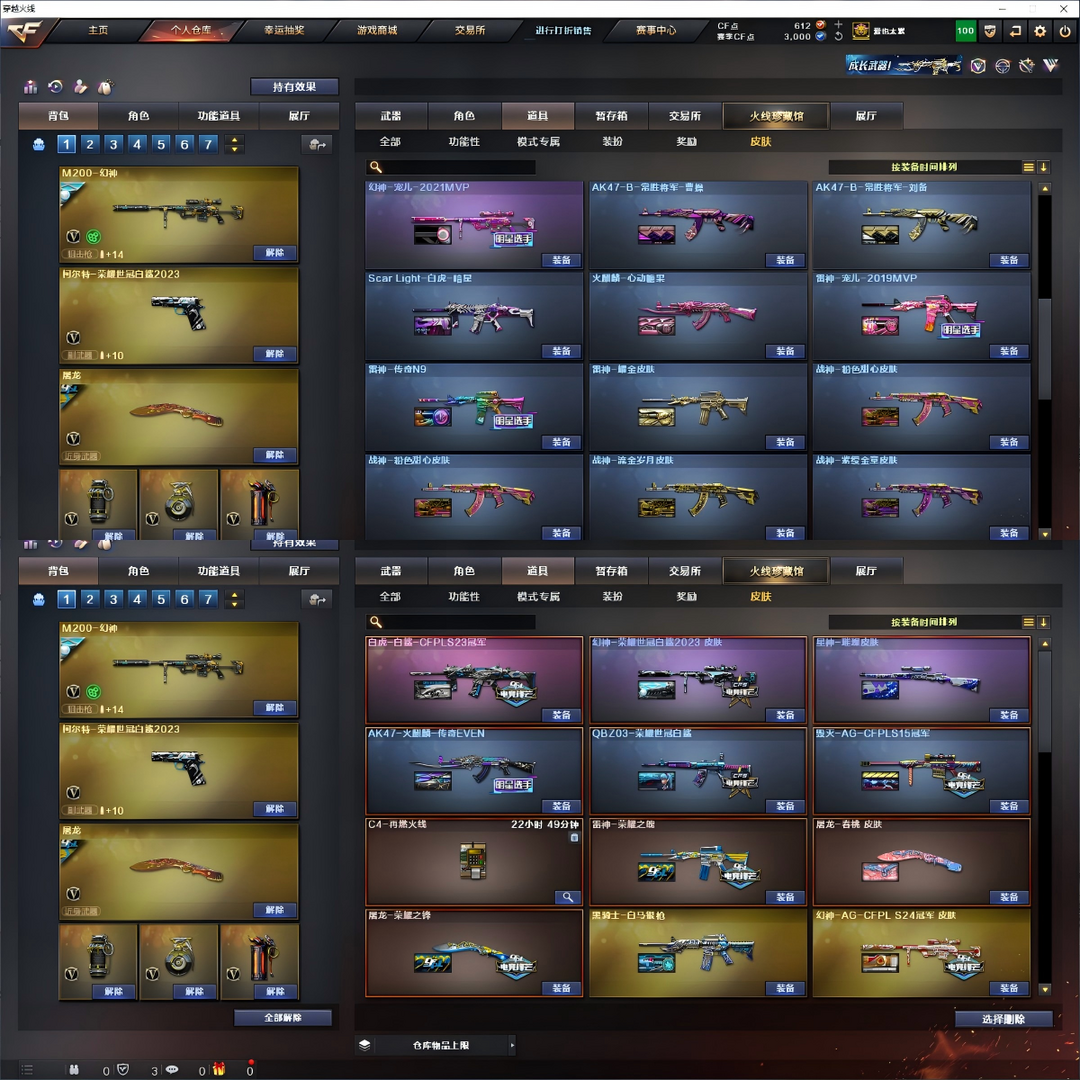Go to the 主页 tab
Viewport: 1080px width, 1080px height.
point(98,30)
